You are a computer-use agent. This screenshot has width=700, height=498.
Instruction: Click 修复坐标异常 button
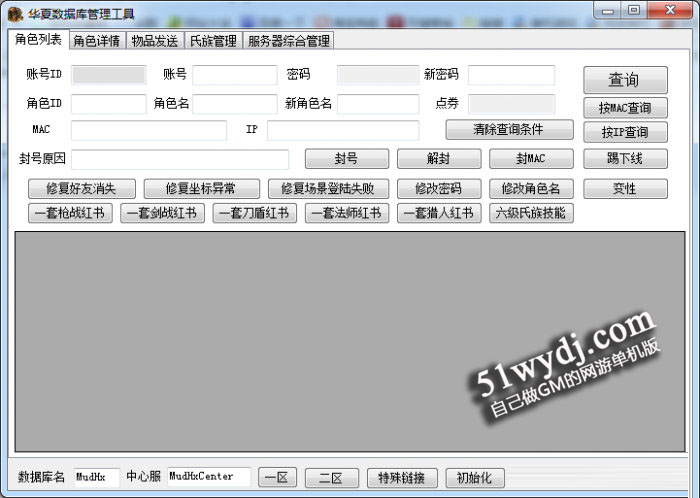coord(201,189)
